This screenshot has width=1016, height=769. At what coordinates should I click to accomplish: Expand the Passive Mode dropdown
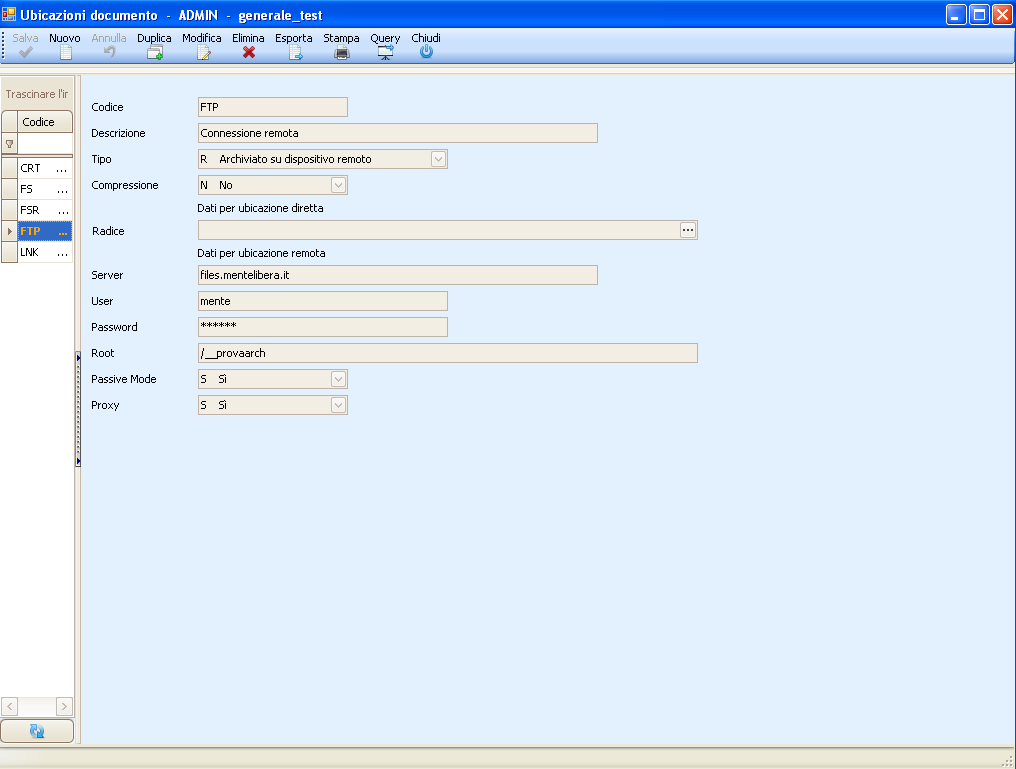338,379
